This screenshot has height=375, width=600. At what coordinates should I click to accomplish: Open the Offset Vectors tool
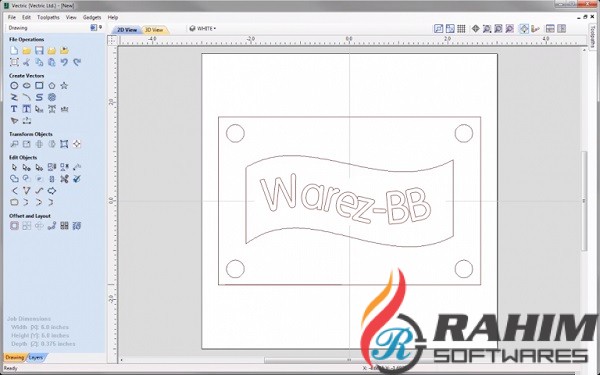(14, 226)
